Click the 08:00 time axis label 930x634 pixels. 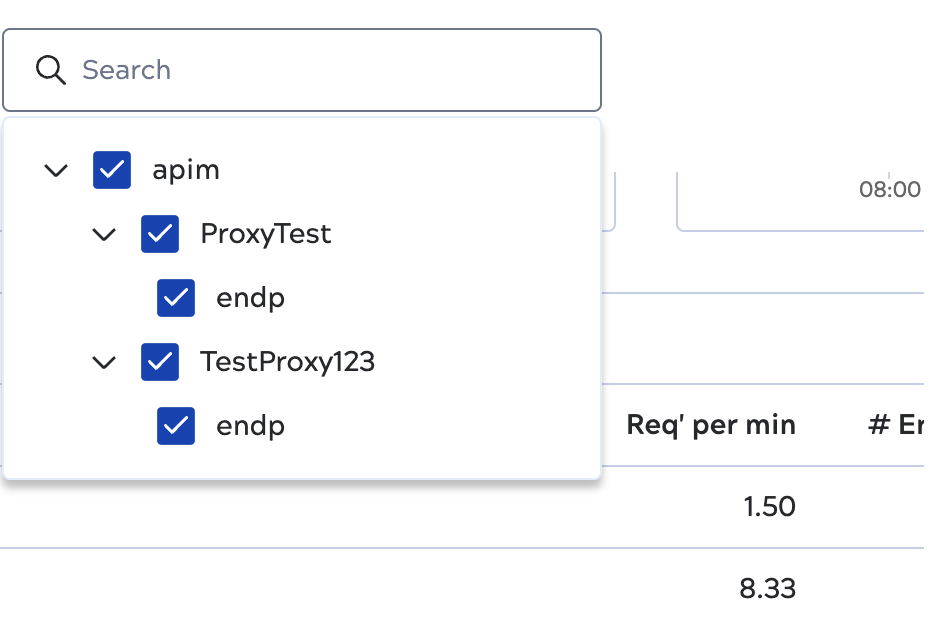tap(889, 190)
